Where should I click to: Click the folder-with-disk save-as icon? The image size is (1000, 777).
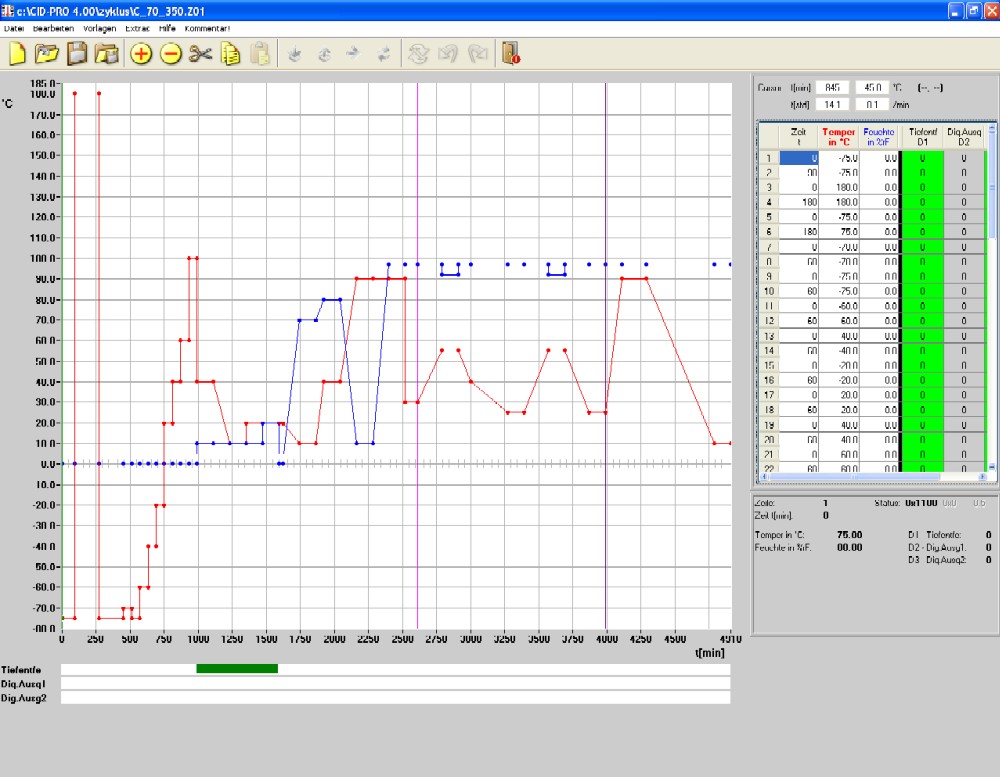click(107, 54)
